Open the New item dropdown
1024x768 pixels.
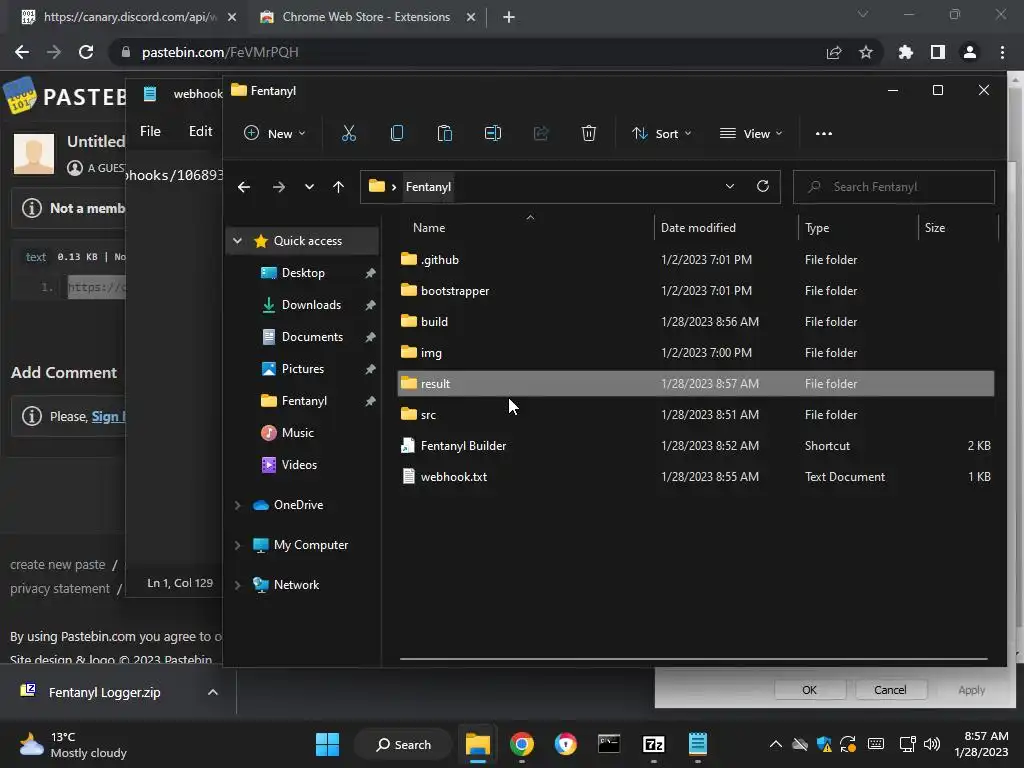(x=274, y=133)
